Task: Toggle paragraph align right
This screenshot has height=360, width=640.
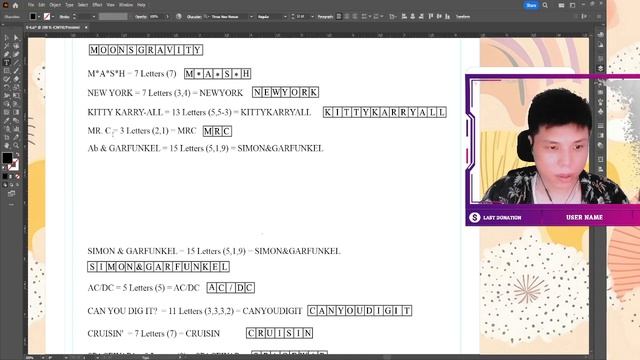Action: pos(354,17)
